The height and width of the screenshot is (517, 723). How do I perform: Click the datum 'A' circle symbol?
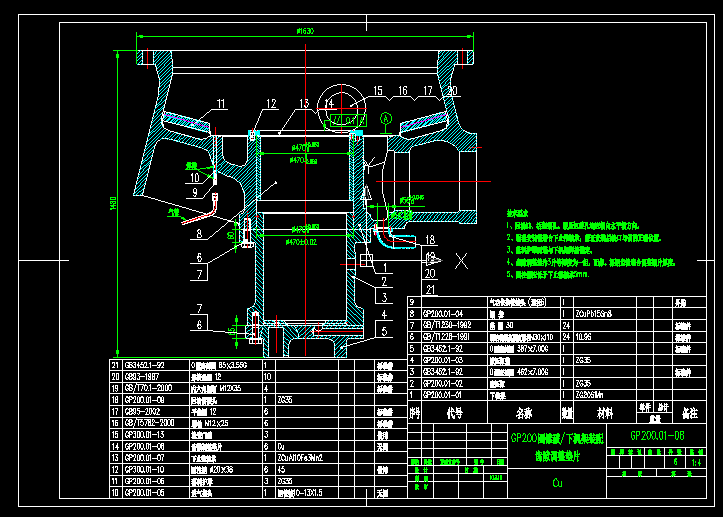coord(386,119)
